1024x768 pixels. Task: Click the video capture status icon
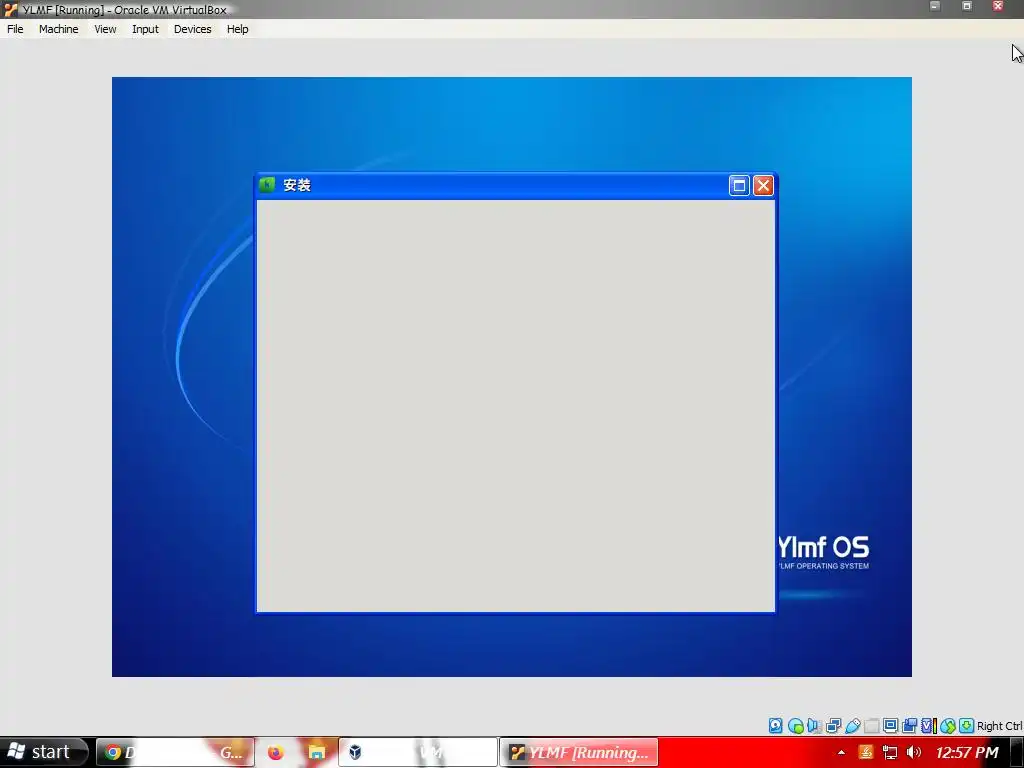(x=909, y=726)
